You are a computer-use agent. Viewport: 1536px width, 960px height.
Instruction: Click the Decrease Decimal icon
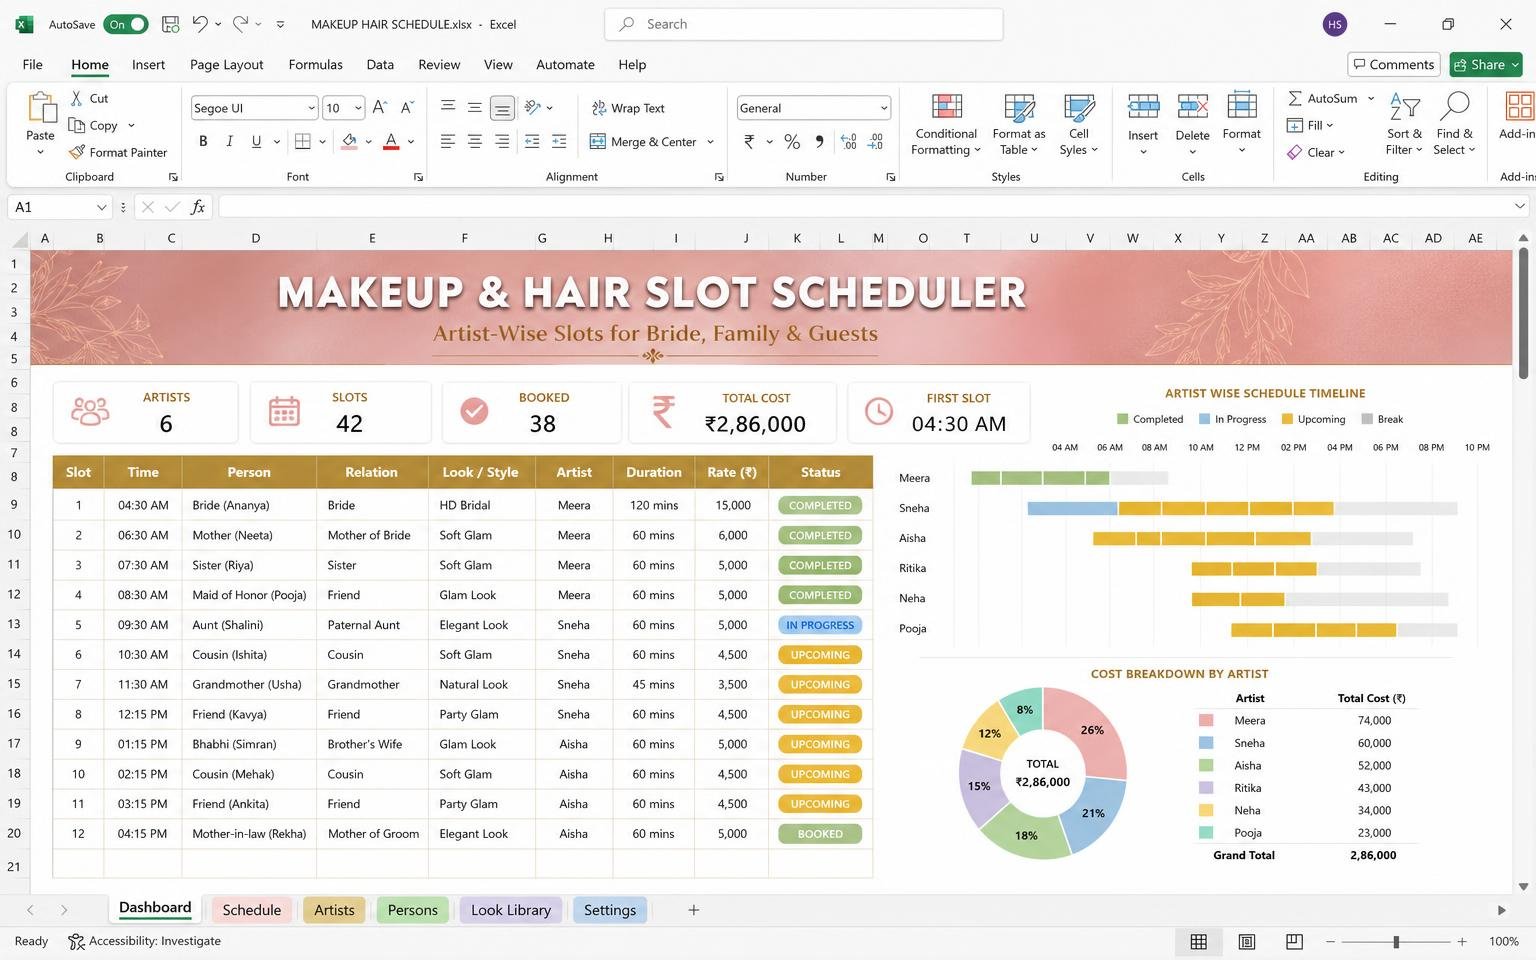(875, 142)
